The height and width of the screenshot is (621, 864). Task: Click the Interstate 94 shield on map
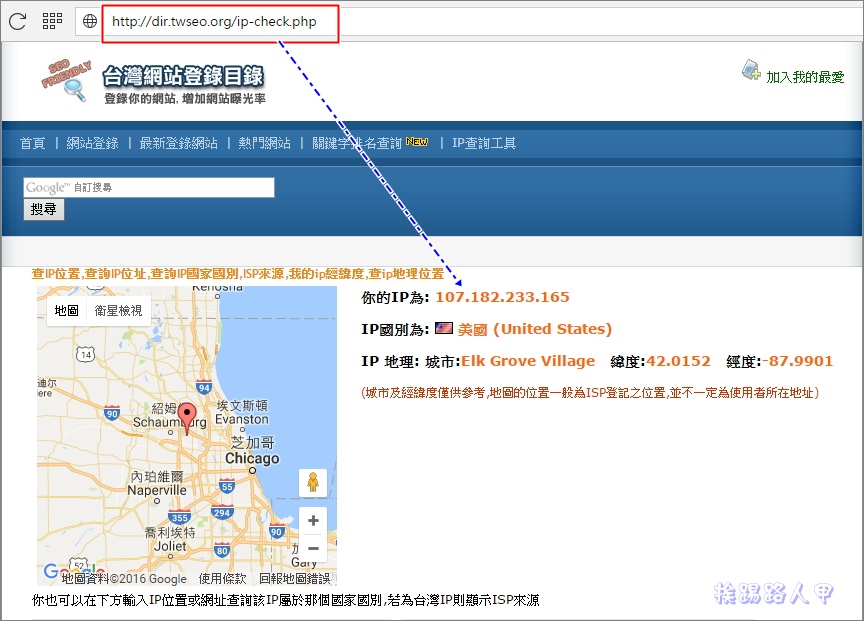[204, 387]
